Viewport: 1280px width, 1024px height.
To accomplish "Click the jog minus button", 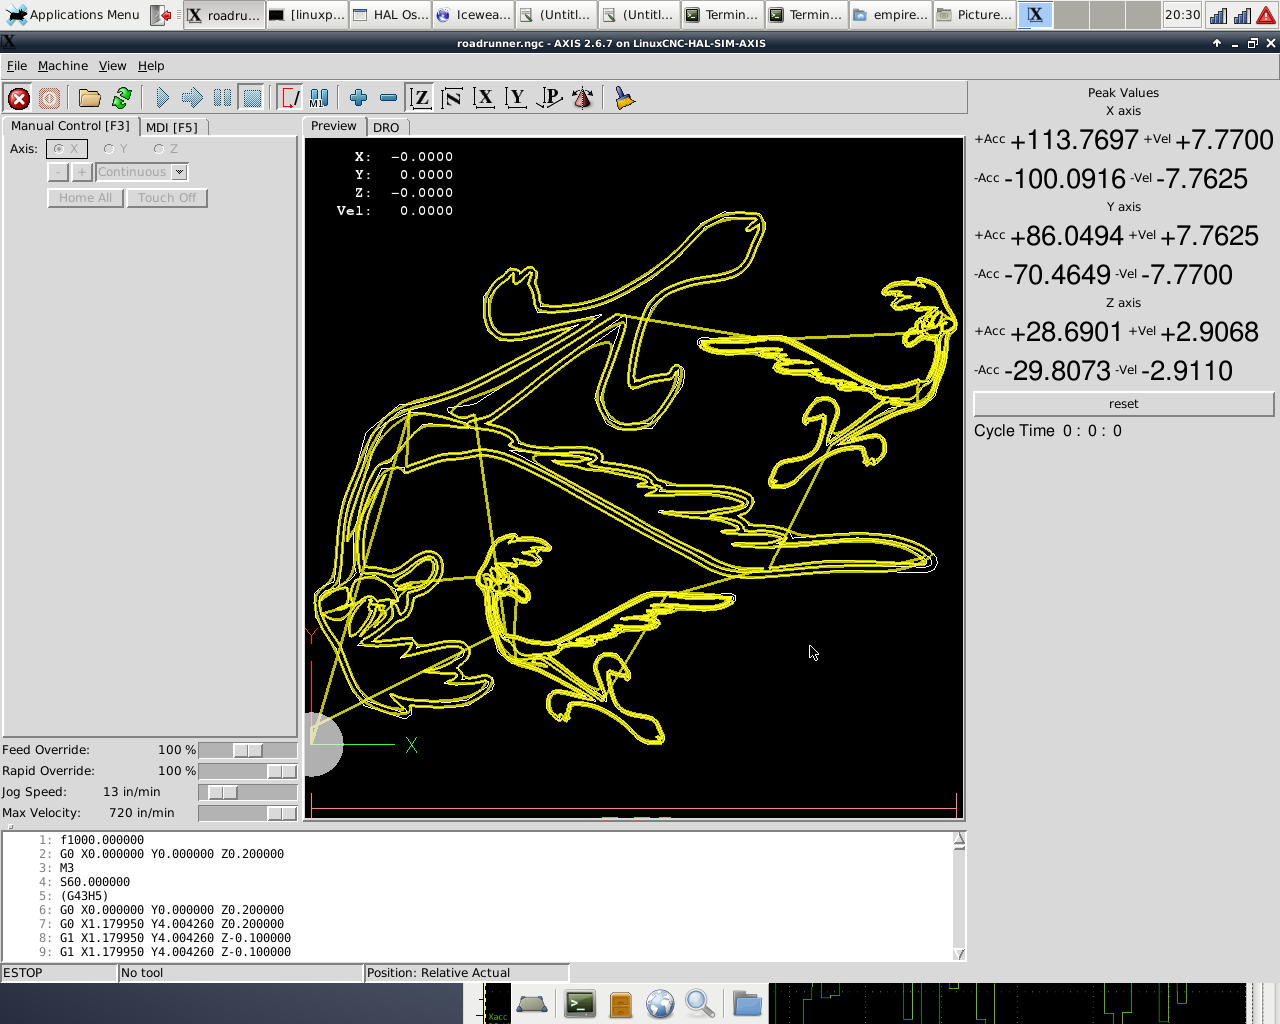I will click(x=58, y=172).
